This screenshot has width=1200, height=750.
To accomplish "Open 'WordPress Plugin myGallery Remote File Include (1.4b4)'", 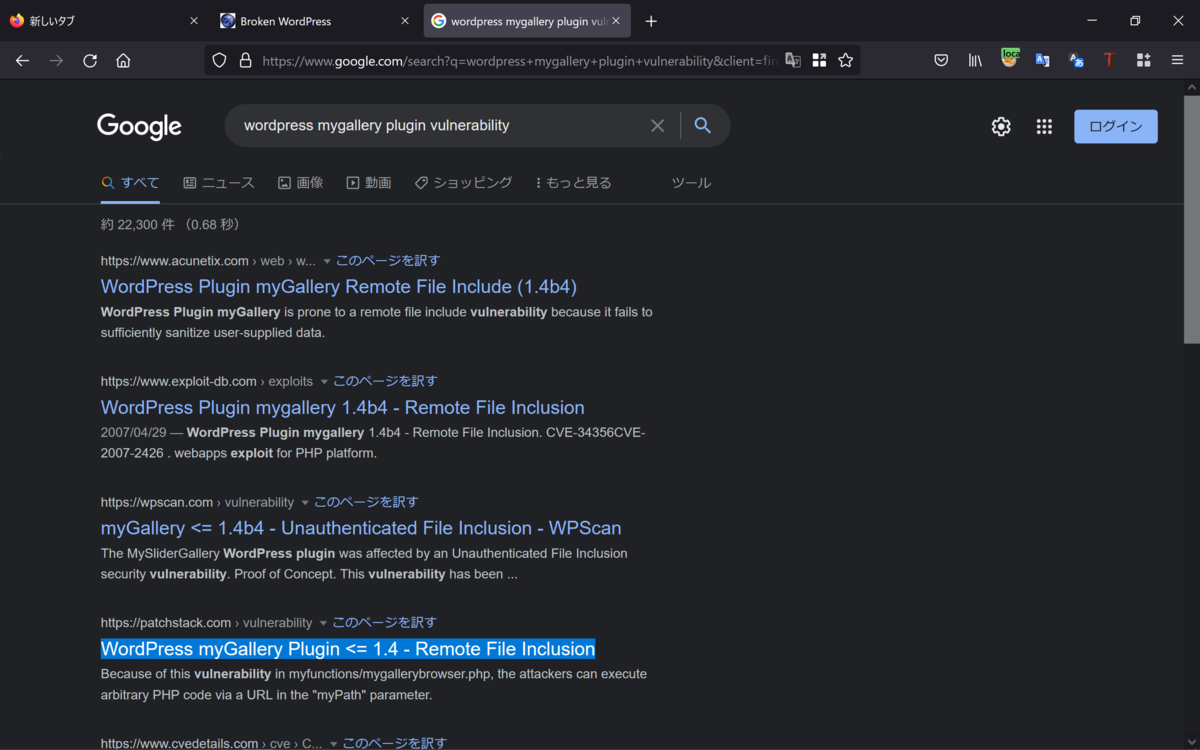I will pyautogui.click(x=339, y=287).
